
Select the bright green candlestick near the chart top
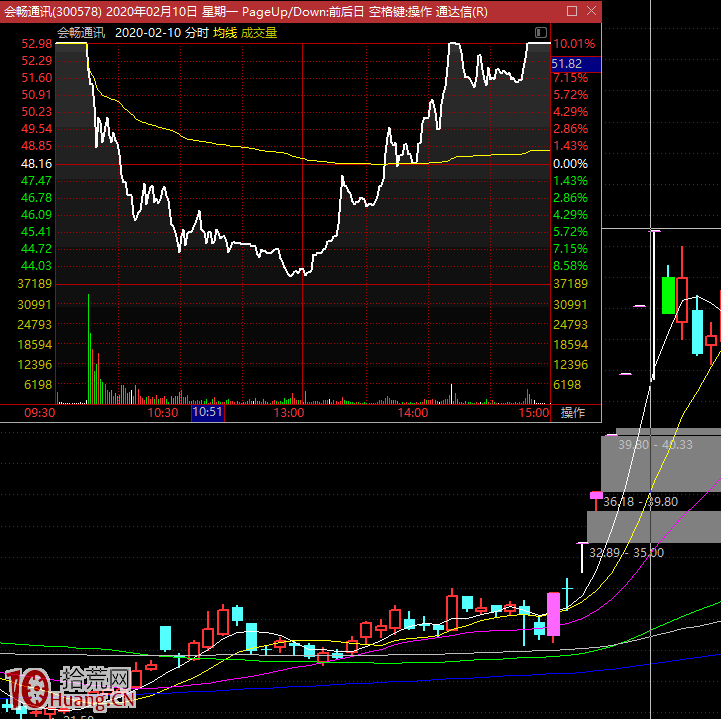click(669, 295)
